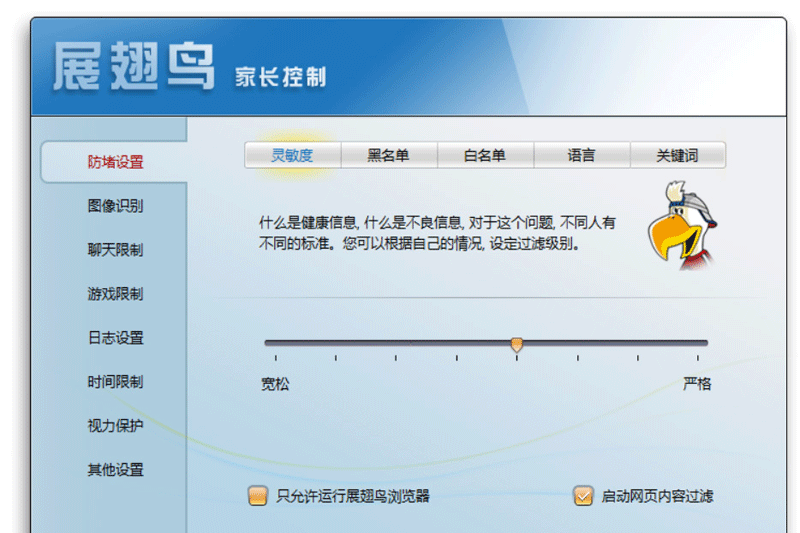Switch to the 黑名单 tab

click(x=389, y=155)
